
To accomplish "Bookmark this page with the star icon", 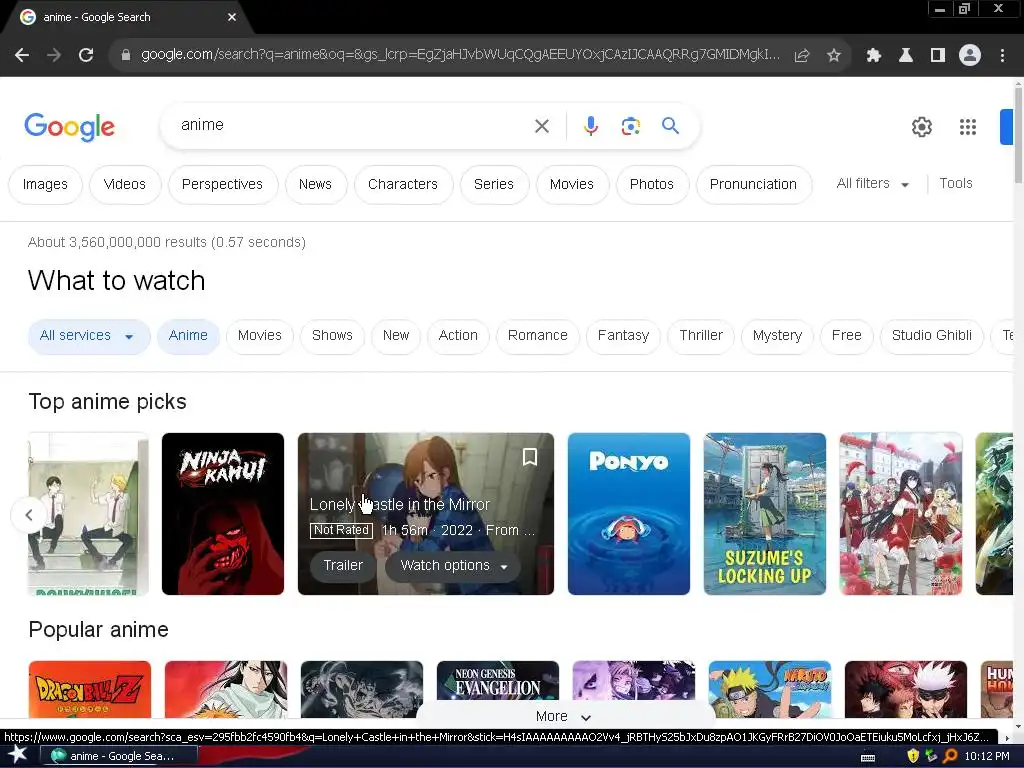I will coord(834,56).
